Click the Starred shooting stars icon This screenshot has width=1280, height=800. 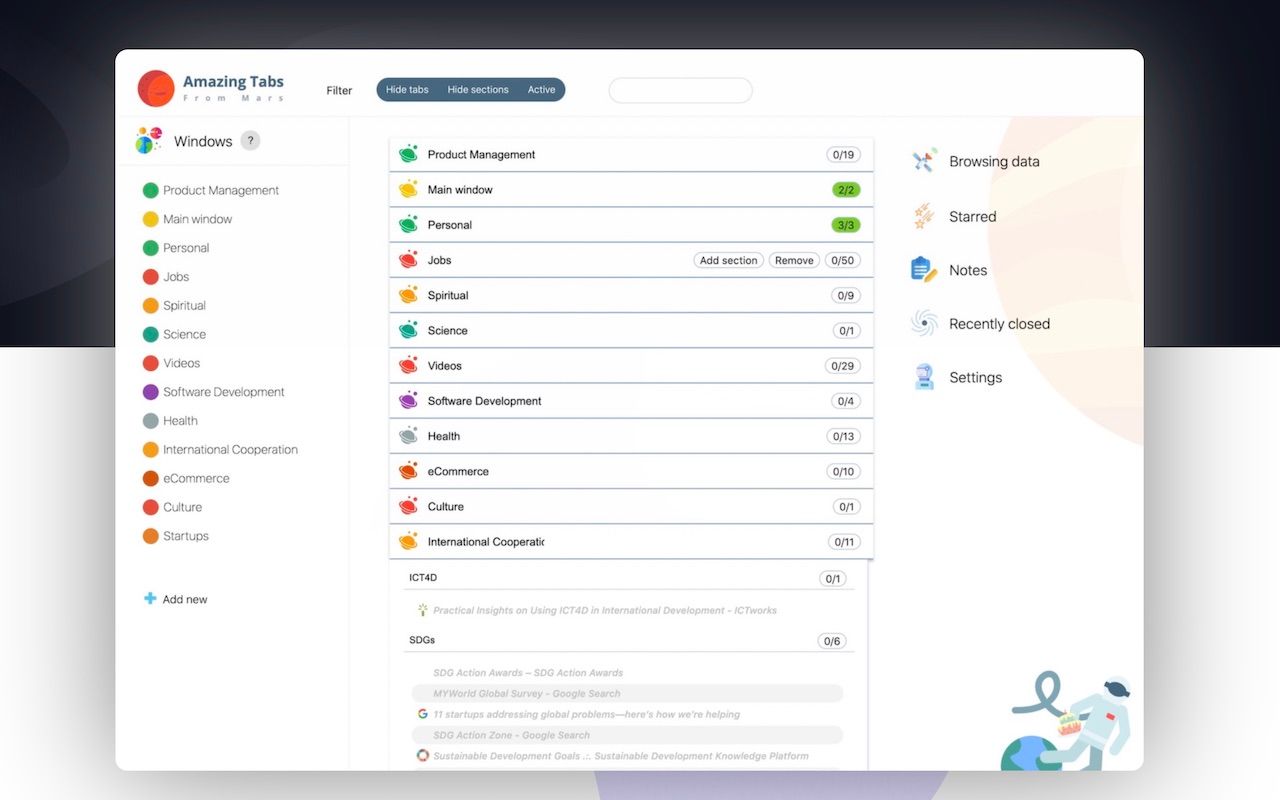point(924,216)
